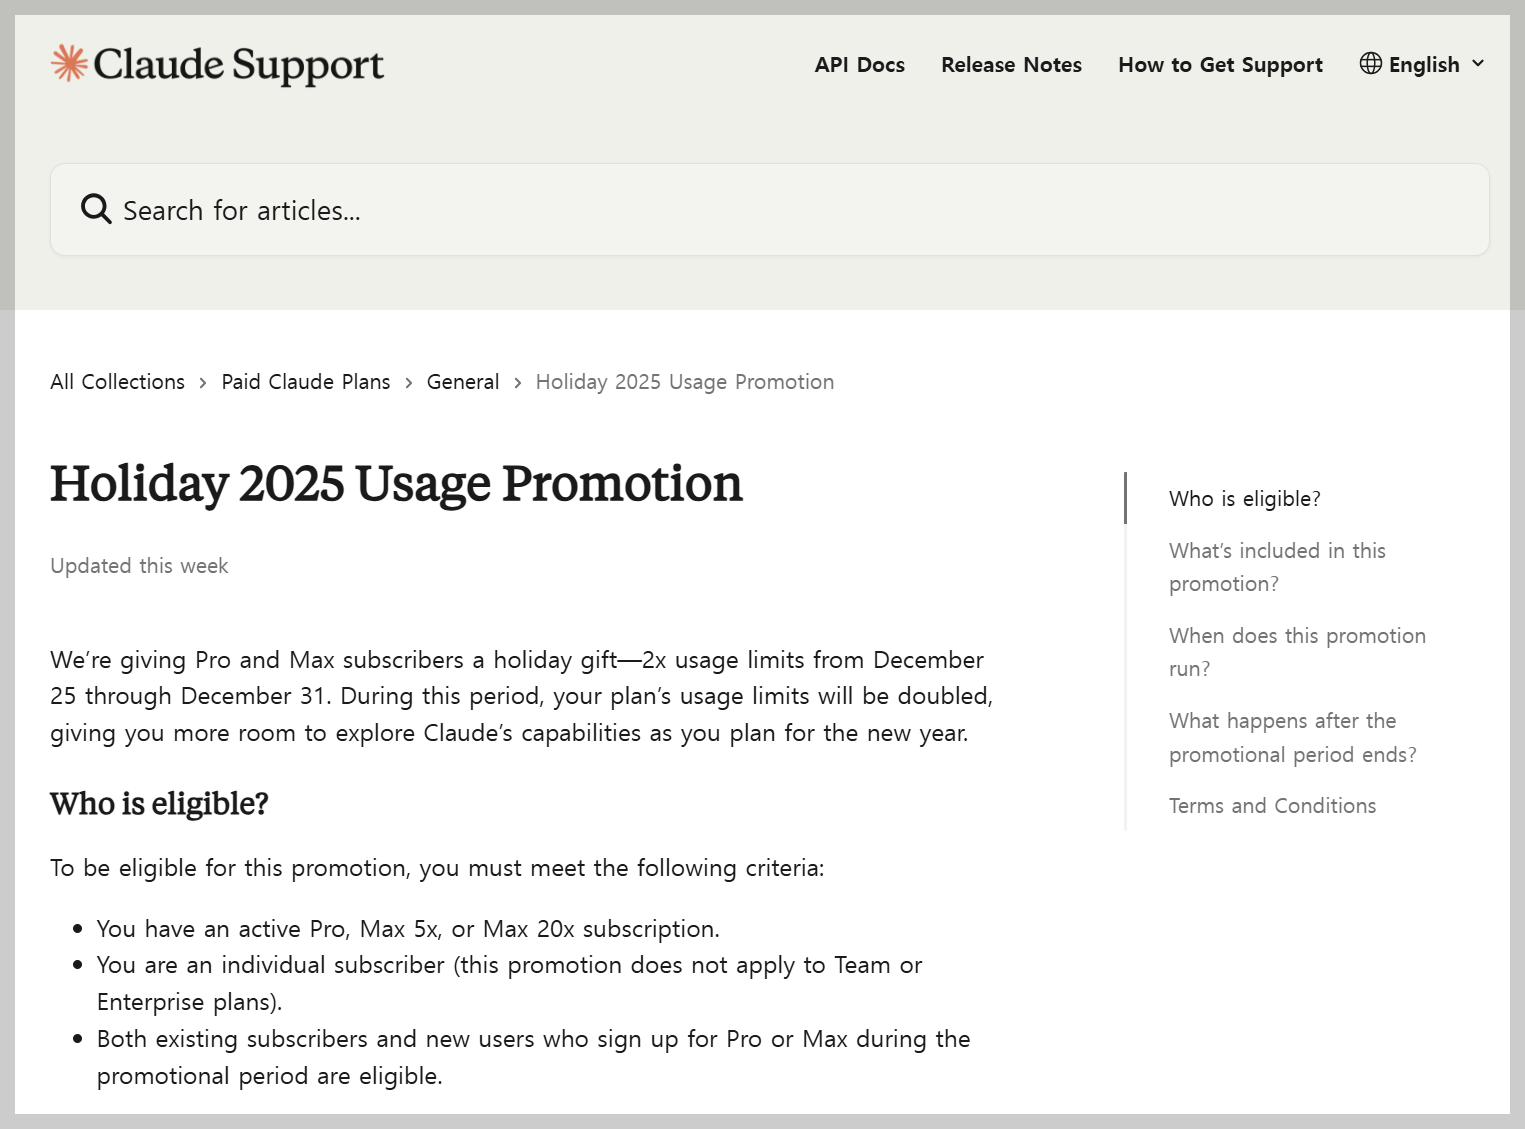The height and width of the screenshot is (1129, 1525).
Task: Focus the Search for articles field
Action: click(770, 210)
